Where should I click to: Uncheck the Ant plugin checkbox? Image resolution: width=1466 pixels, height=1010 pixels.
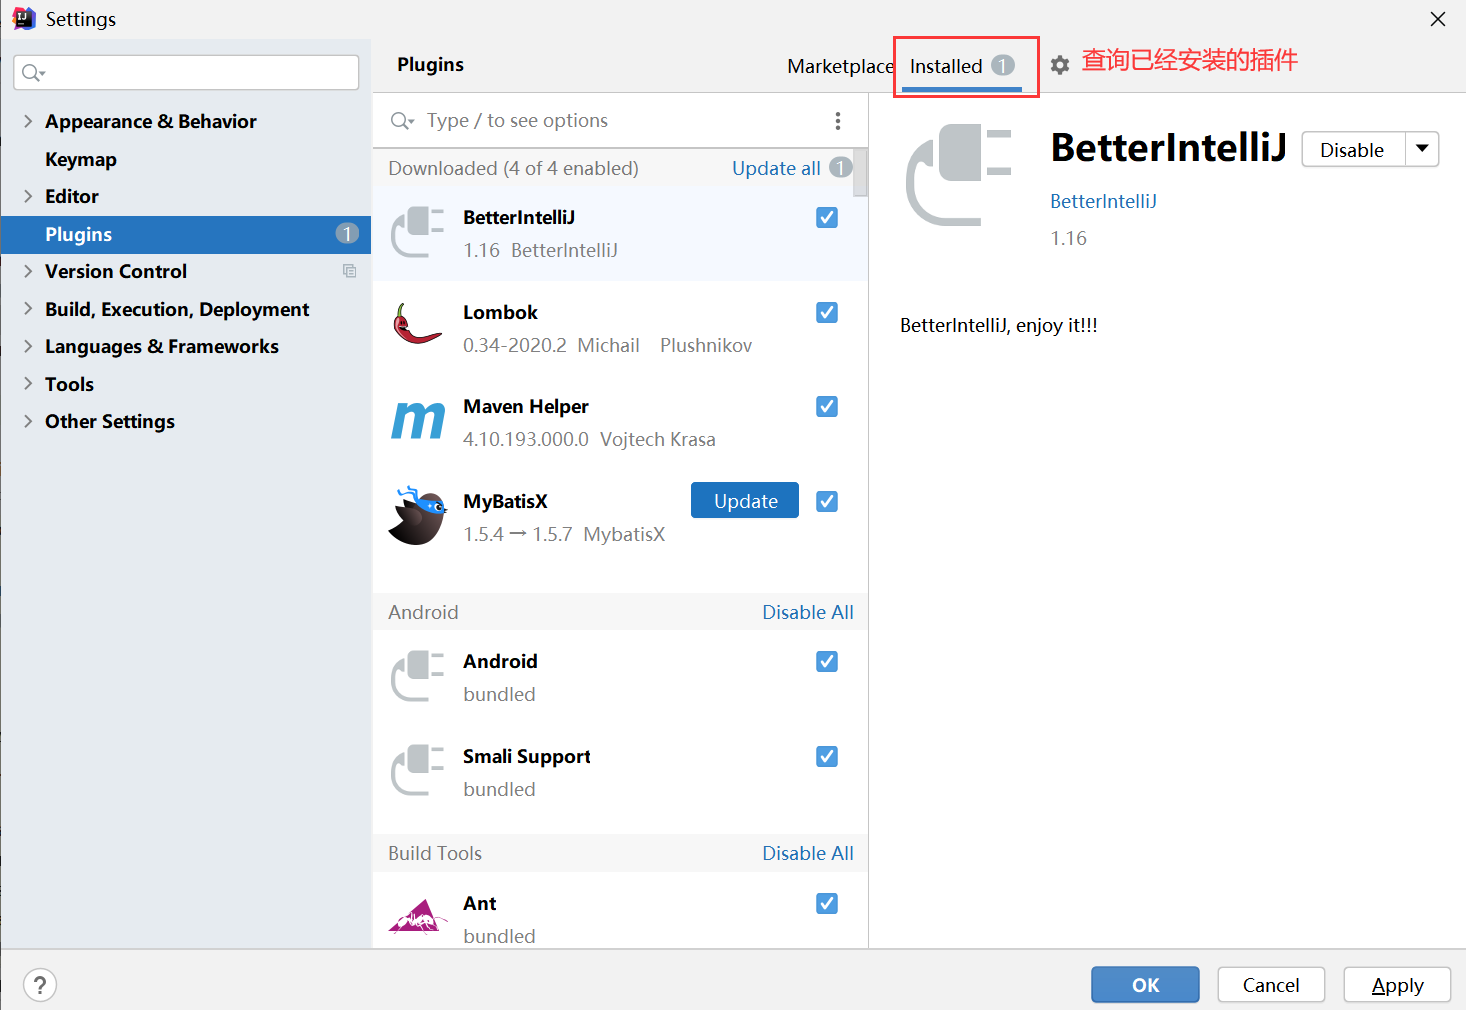tap(827, 903)
